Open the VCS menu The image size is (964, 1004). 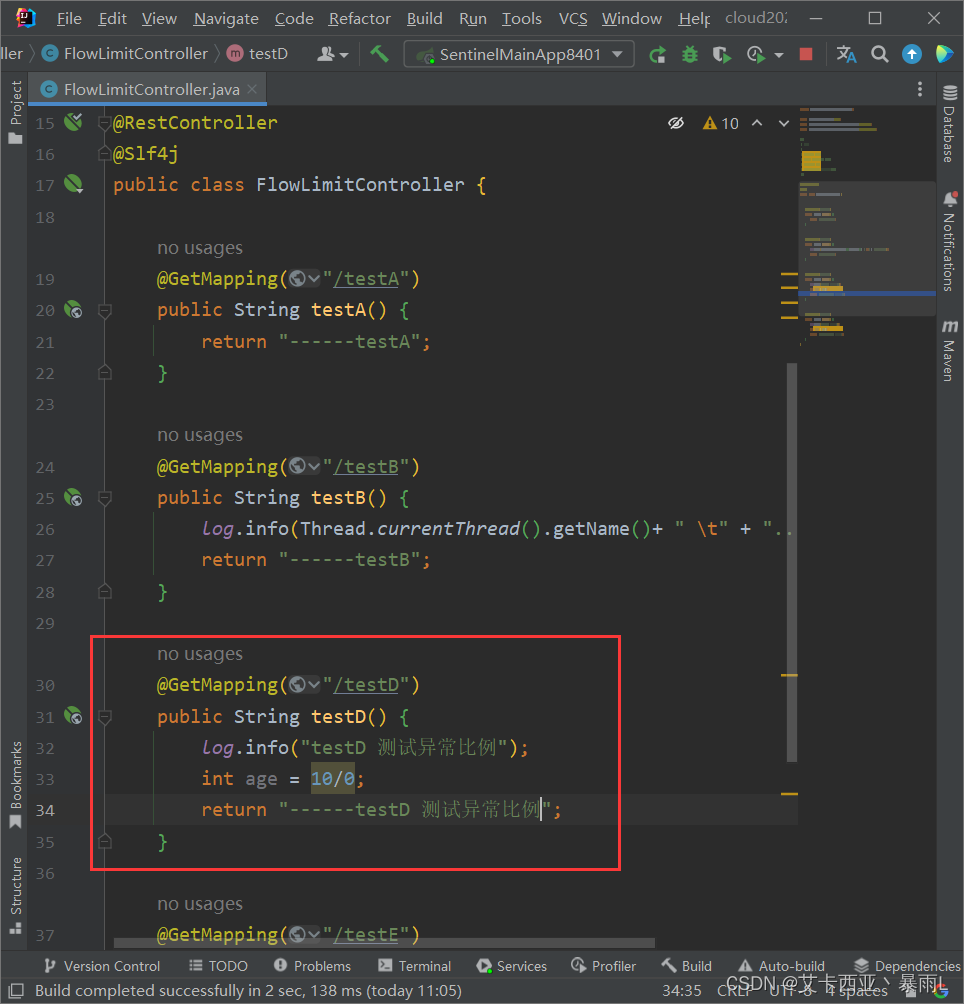(573, 19)
